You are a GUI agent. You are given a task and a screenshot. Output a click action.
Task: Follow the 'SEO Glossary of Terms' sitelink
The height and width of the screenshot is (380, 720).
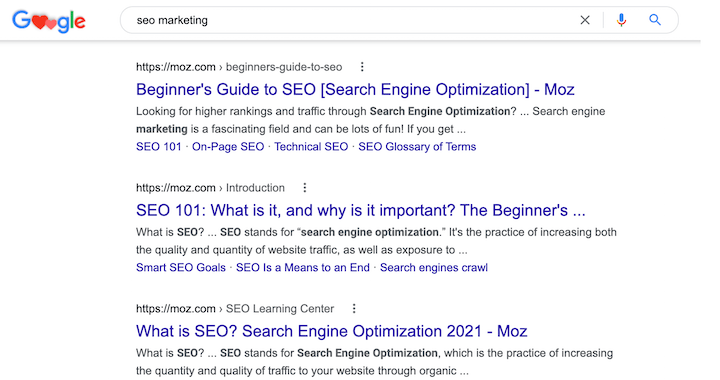pos(417,147)
